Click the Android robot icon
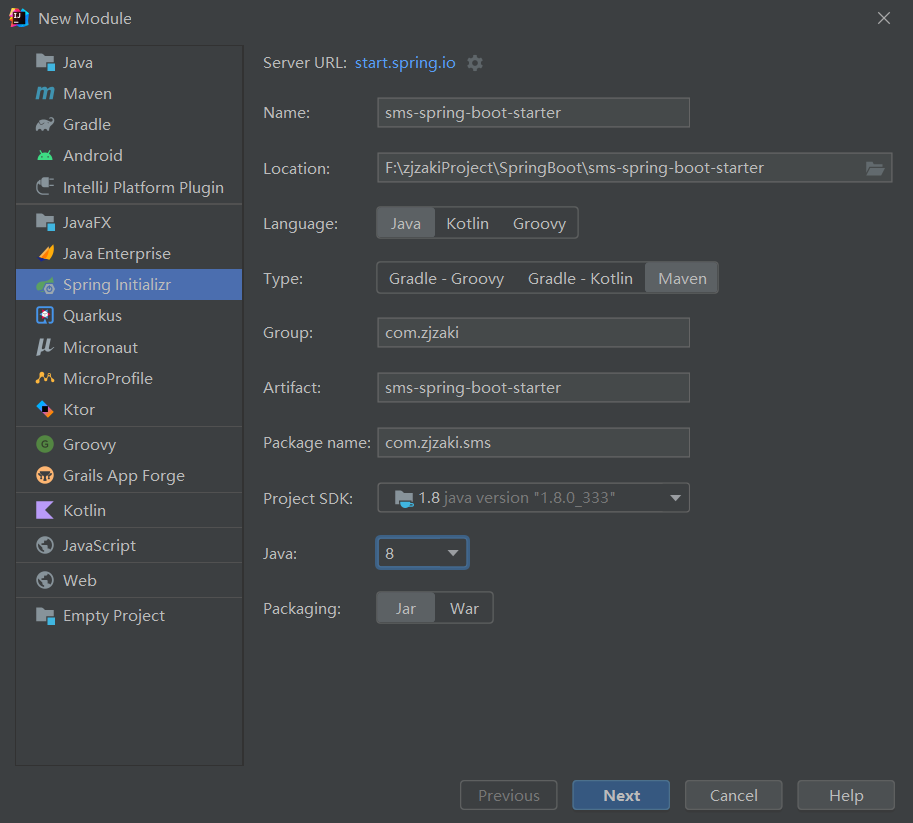 point(45,156)
